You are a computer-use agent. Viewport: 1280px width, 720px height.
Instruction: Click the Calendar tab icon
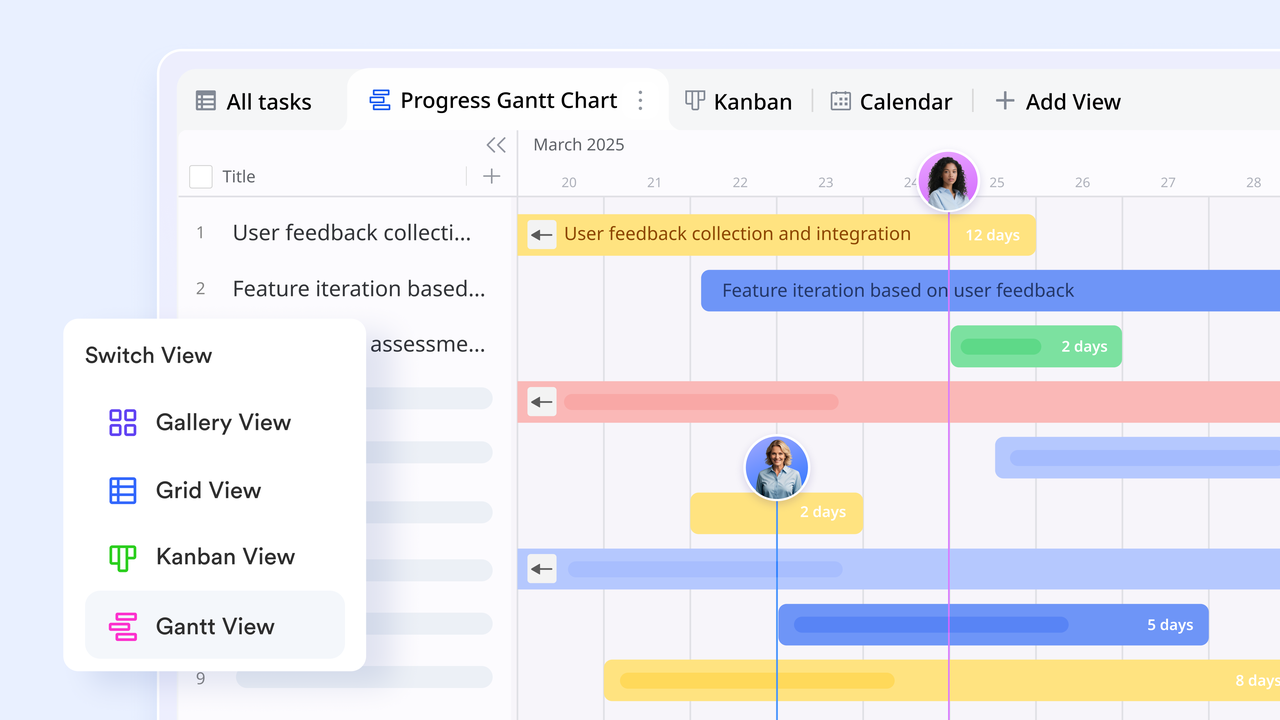[x=840, y=101]
